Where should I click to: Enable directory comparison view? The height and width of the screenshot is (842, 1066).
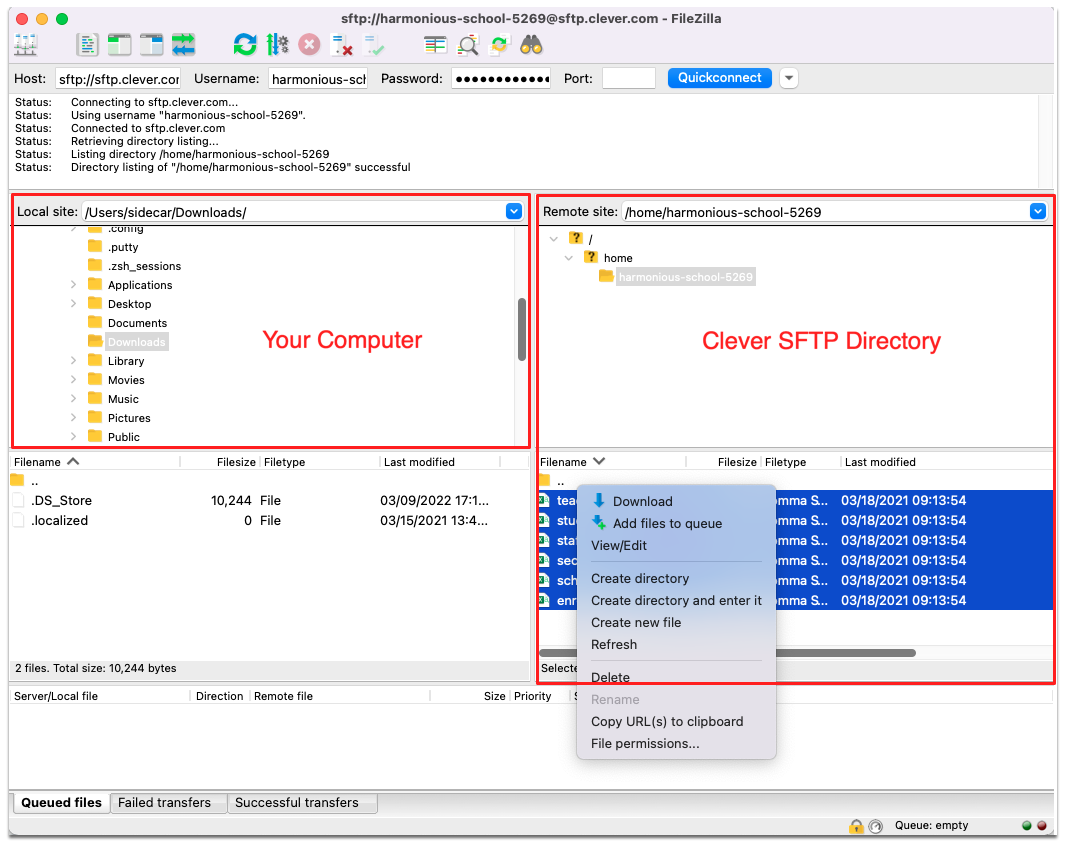[466, 44]
